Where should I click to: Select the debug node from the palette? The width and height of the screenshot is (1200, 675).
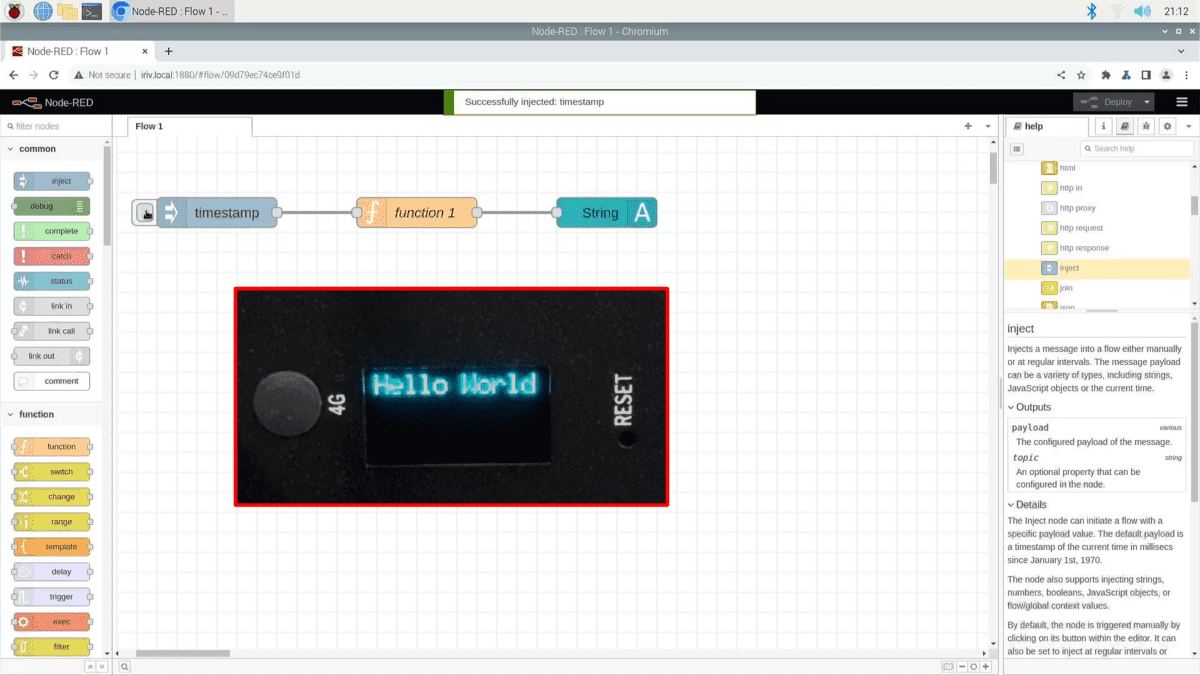[x=51, y=206]
